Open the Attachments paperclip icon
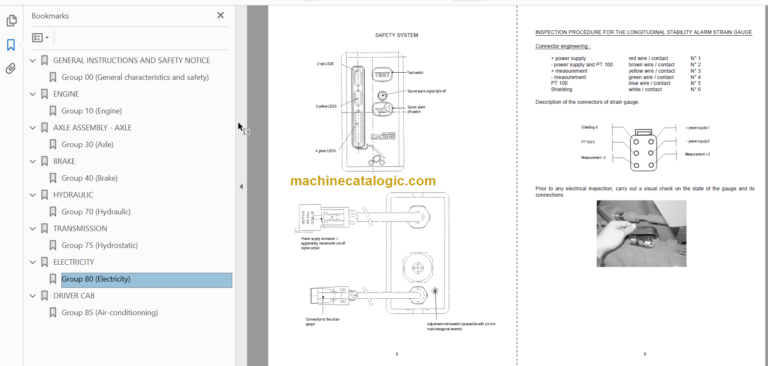 click(x=11, y=69)
